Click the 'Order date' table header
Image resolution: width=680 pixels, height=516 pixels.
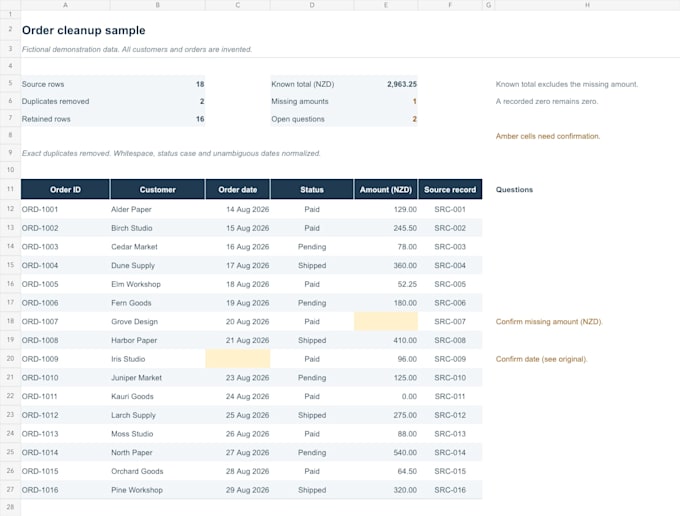pos(238,189)
